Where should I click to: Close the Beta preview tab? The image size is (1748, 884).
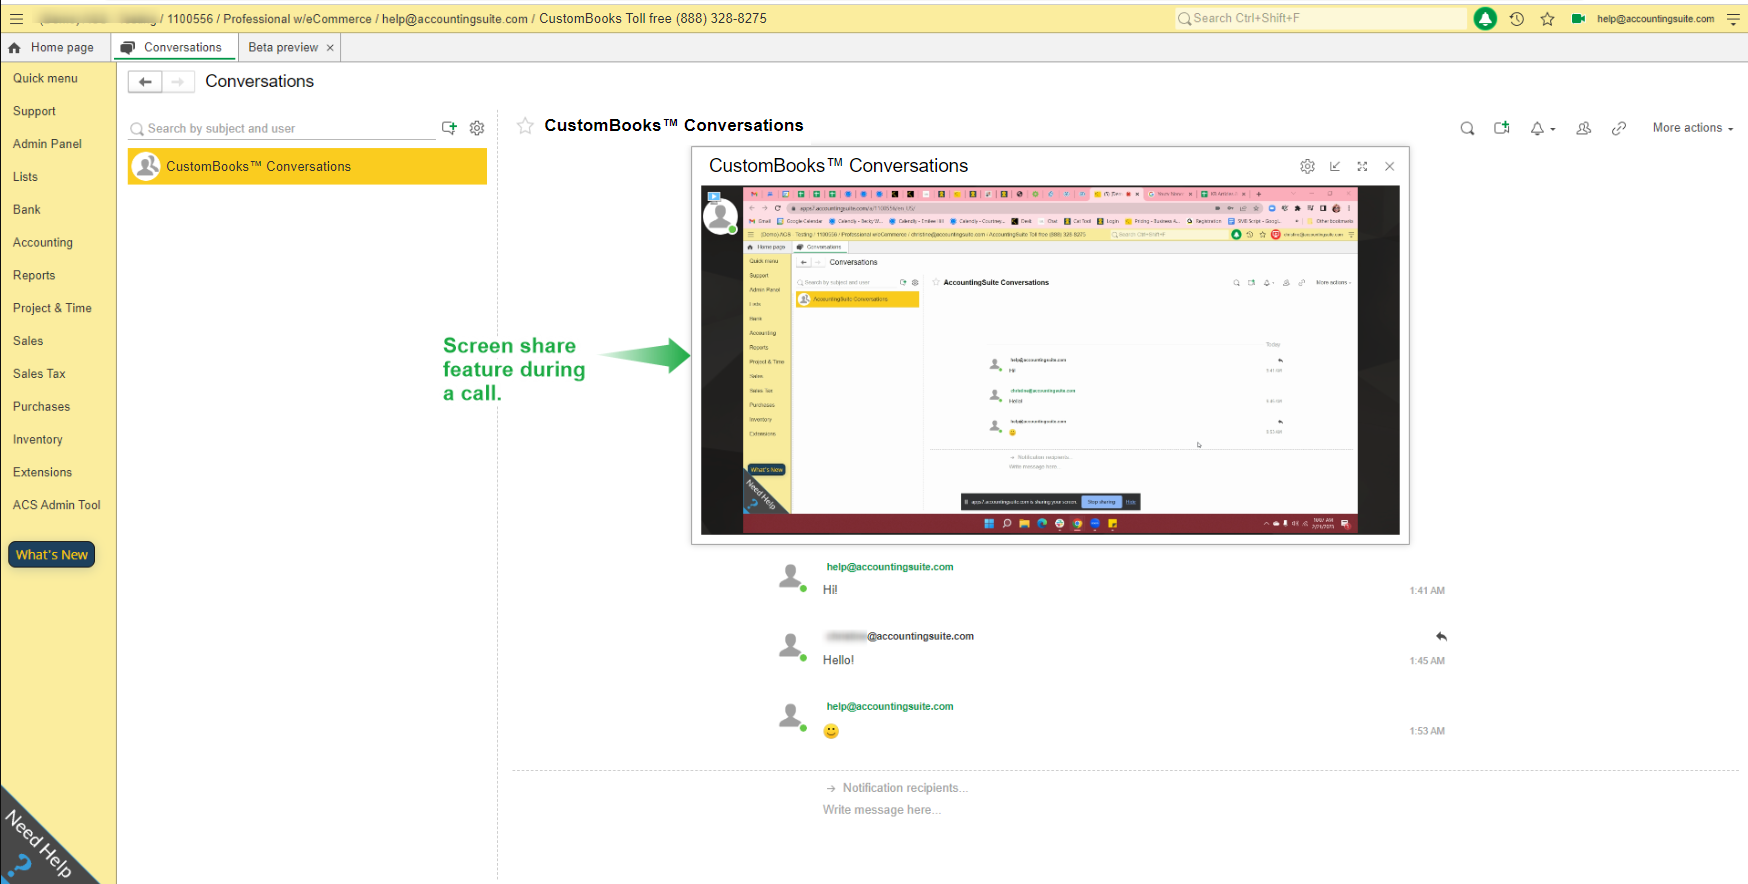click(330, 48)
